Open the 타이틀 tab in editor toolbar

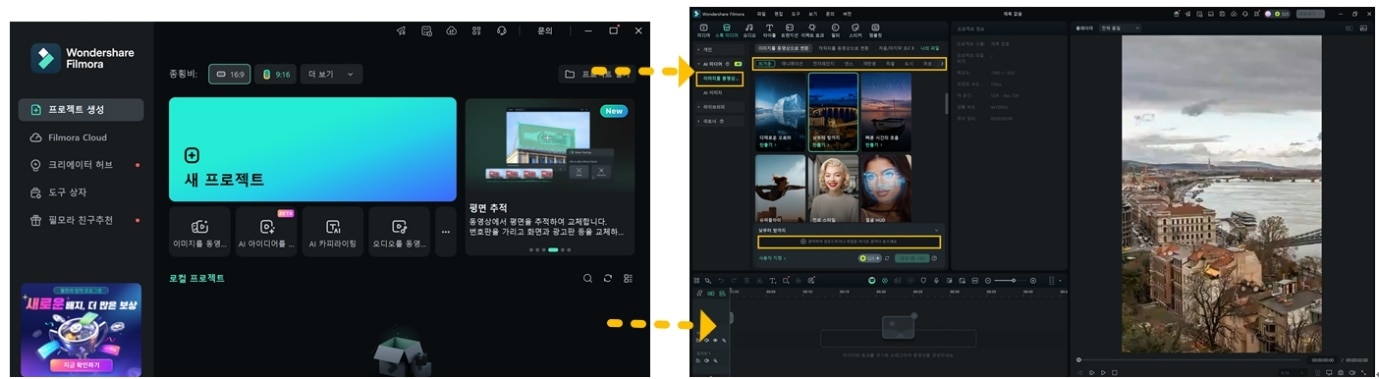pyautogui.click(x=769, y=31)
